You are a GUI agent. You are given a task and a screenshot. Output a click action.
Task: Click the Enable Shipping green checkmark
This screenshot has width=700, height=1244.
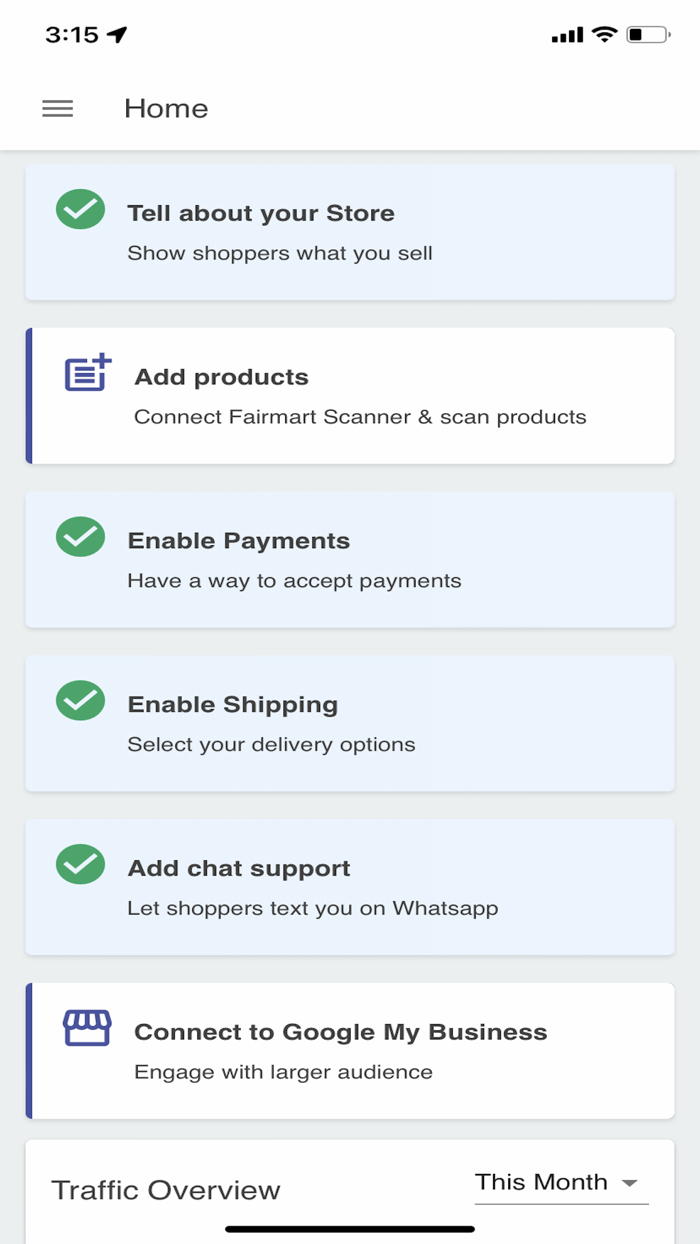(80, 701)
